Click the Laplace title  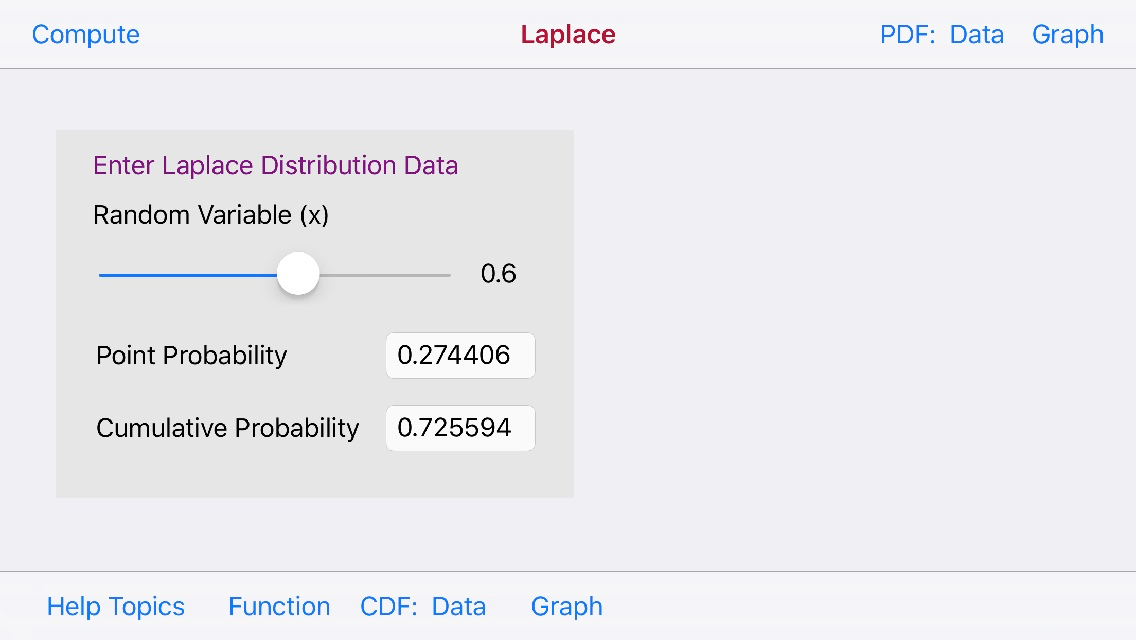567,34
